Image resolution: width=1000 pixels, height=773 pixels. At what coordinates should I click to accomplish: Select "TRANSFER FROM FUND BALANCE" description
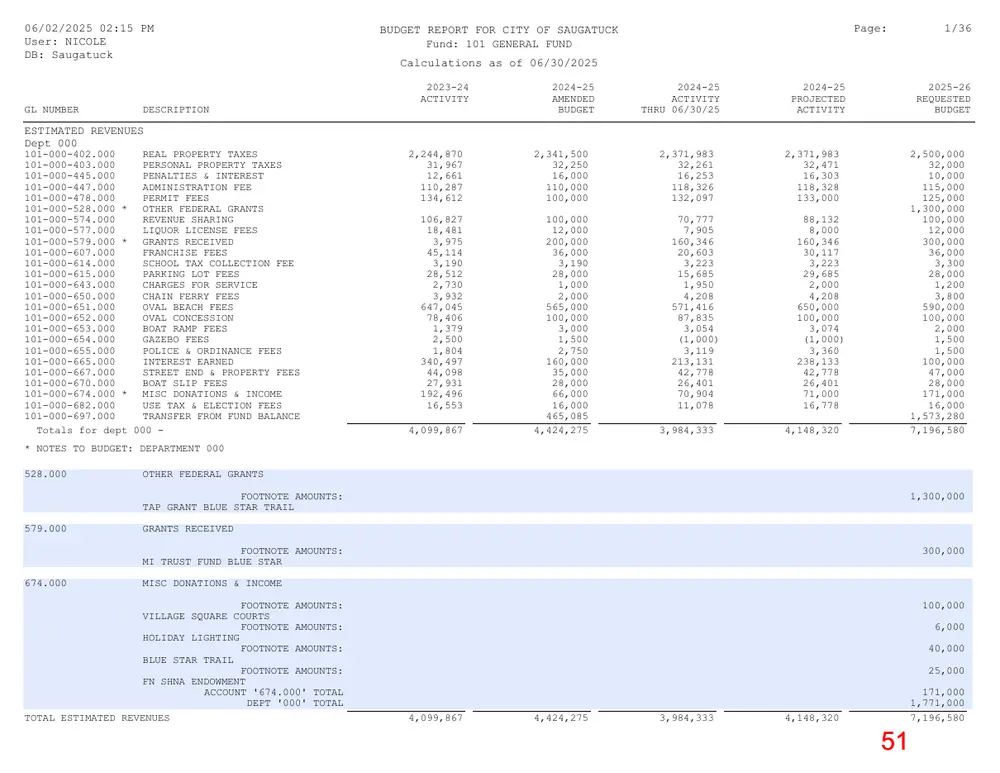(x=221, y=416)
